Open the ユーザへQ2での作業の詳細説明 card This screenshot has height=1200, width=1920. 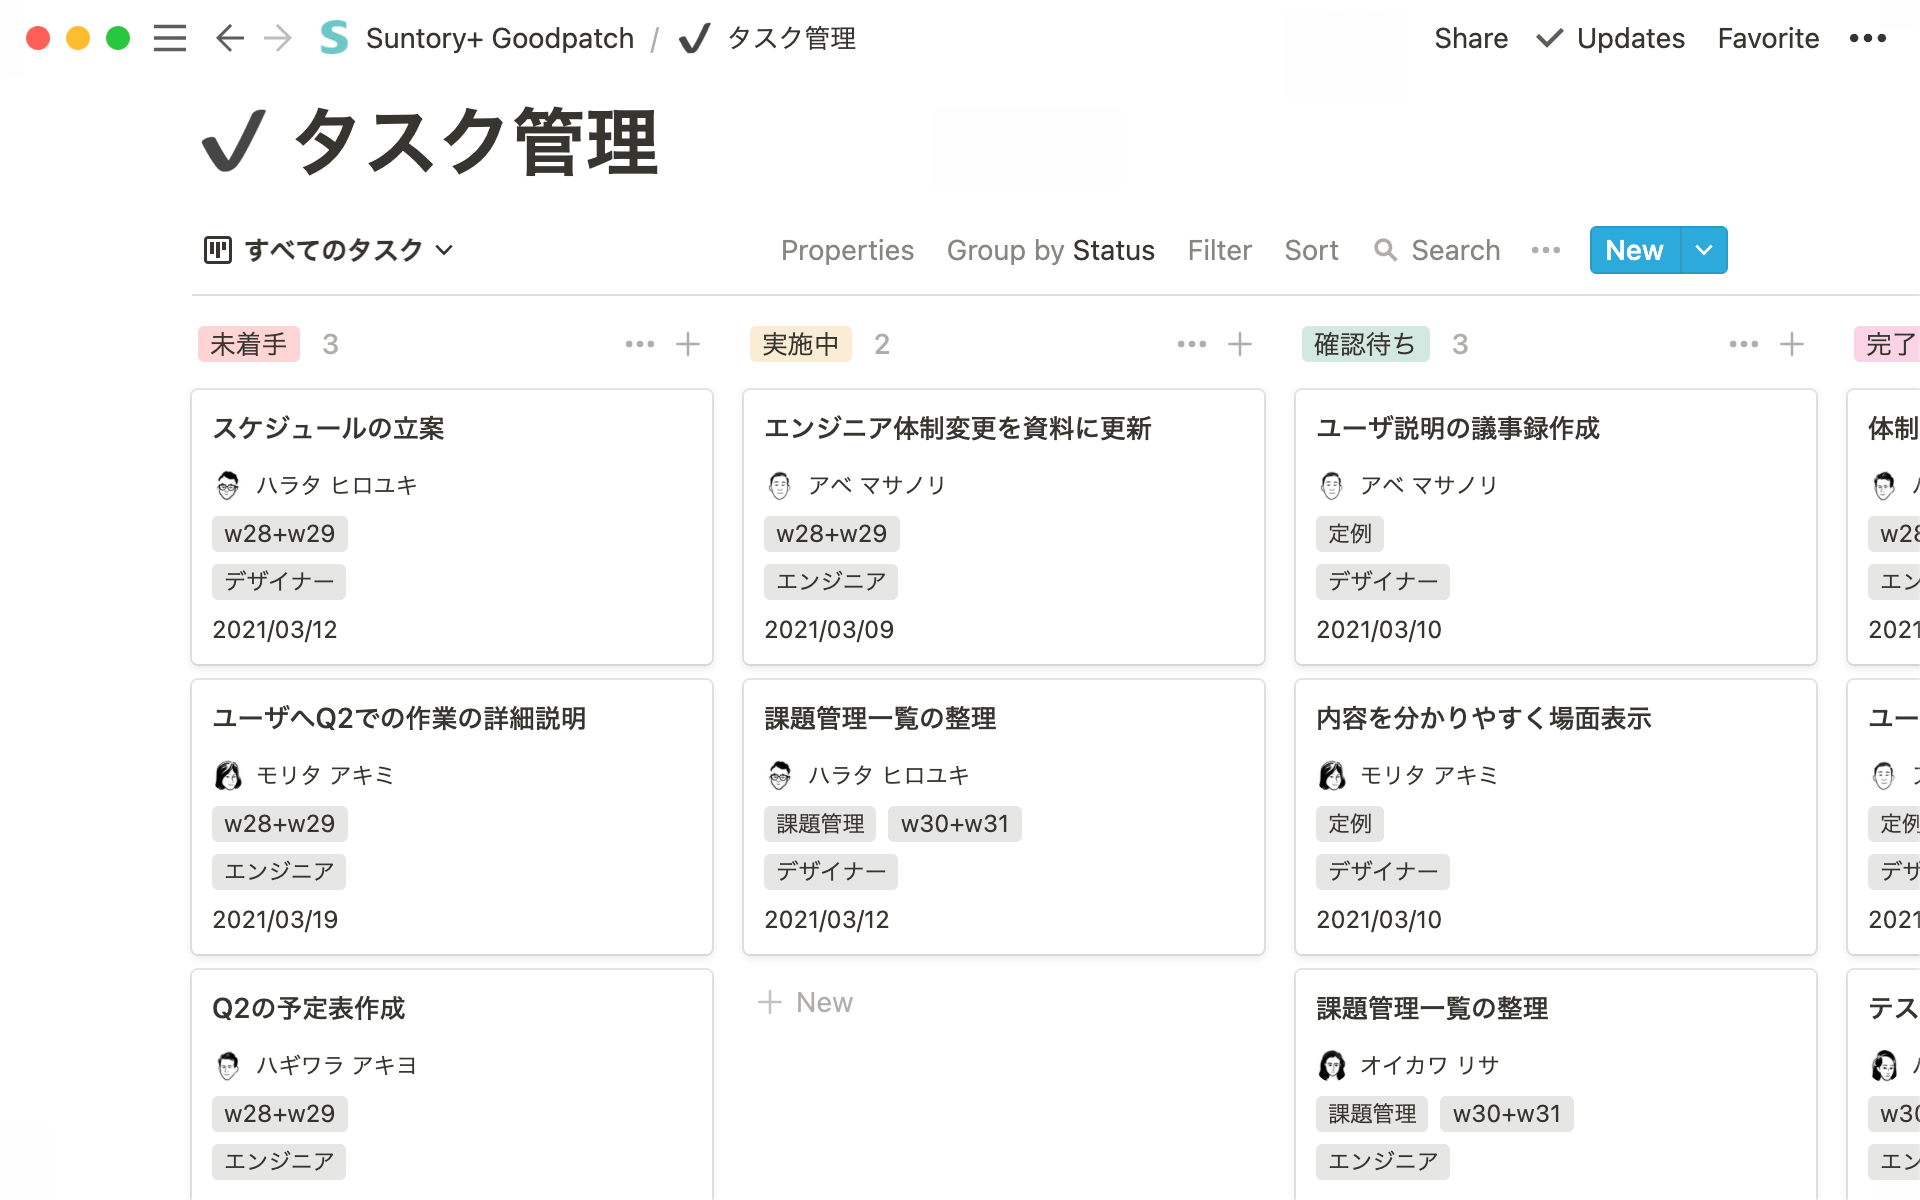452,817
